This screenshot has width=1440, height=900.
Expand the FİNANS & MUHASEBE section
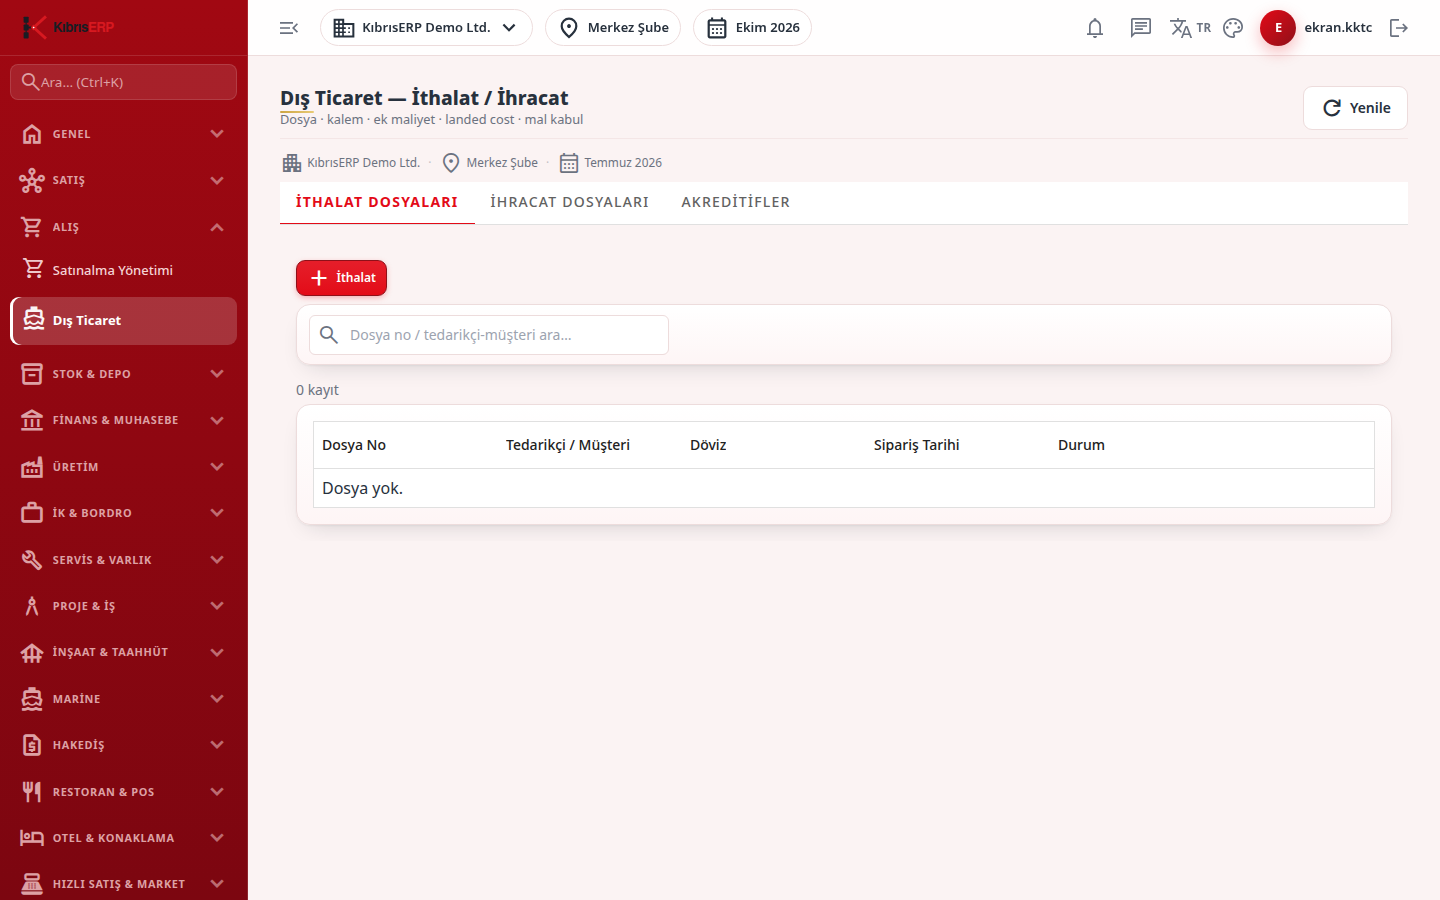pyautogui.click(x=123, y=420)
